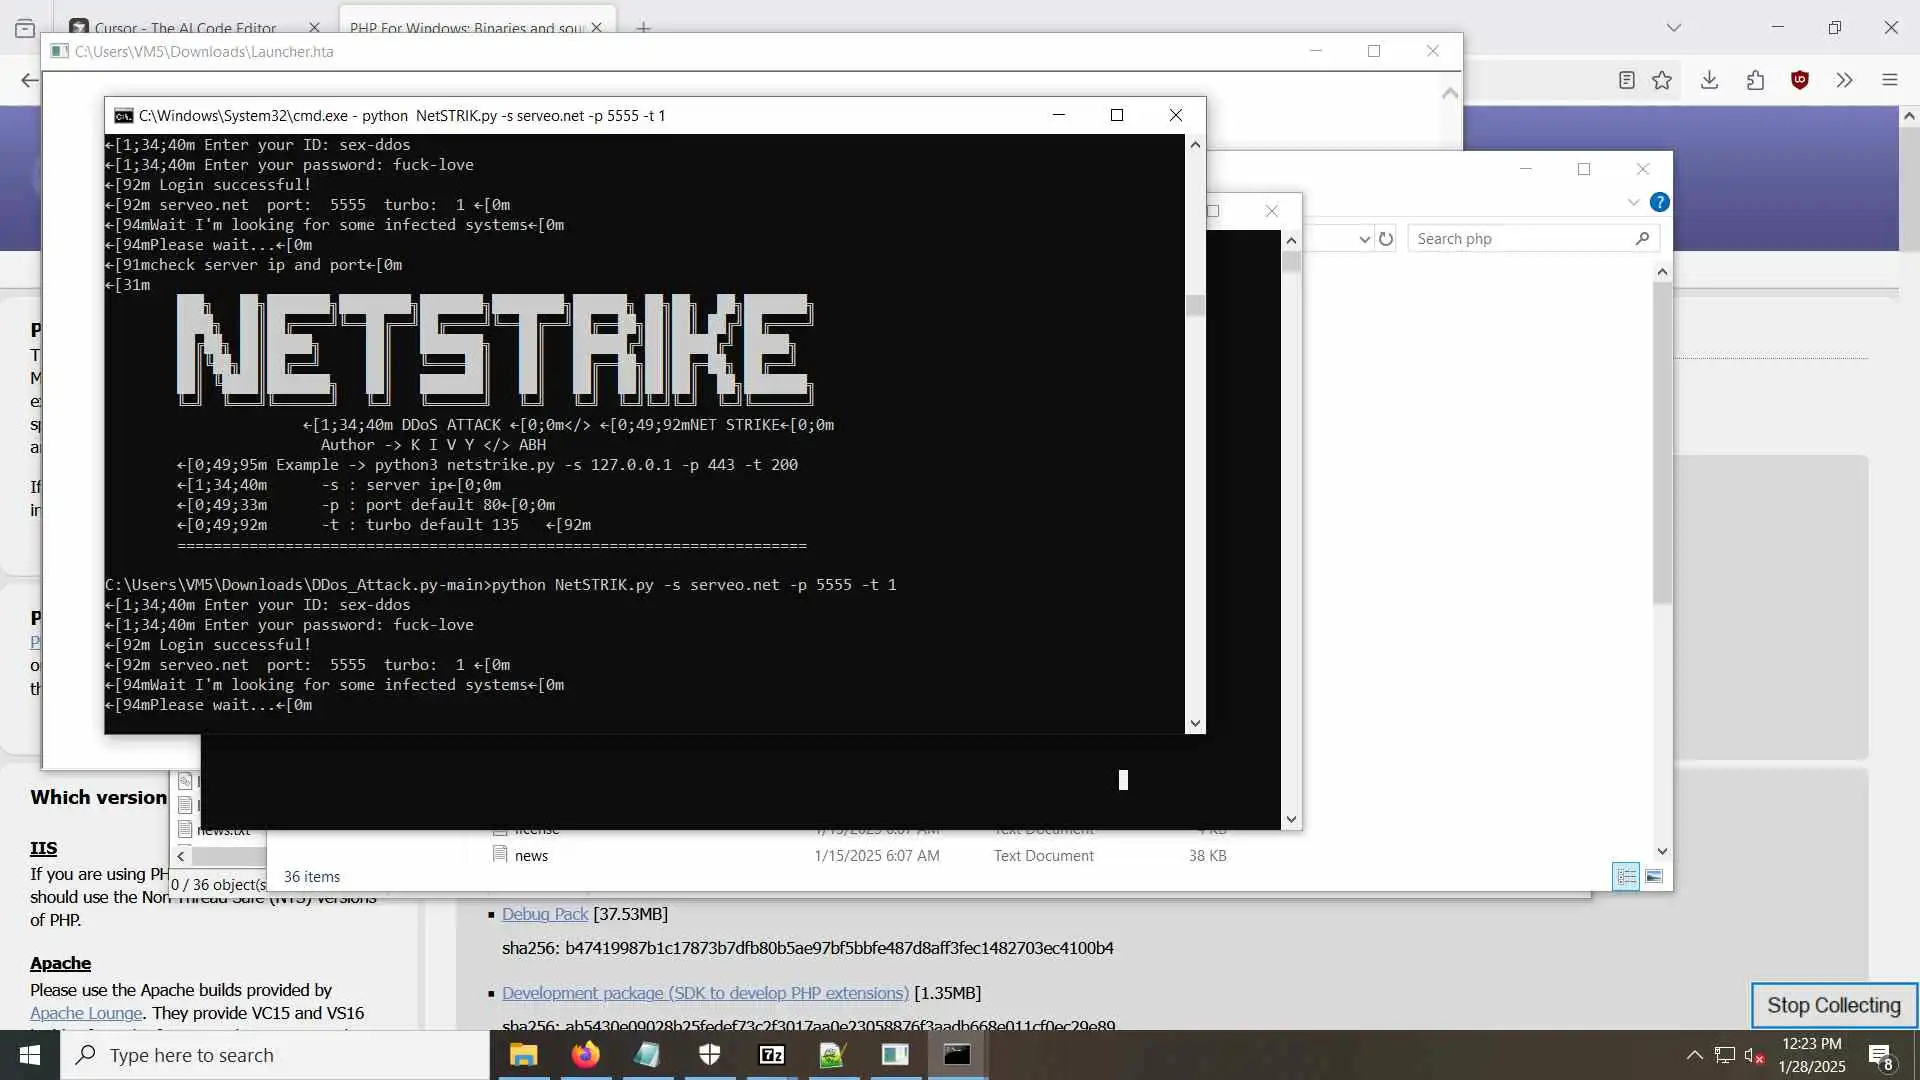Bookmark this page with star icon
Viewport: 1920px width, 1080px height.
pos(1662,80)
